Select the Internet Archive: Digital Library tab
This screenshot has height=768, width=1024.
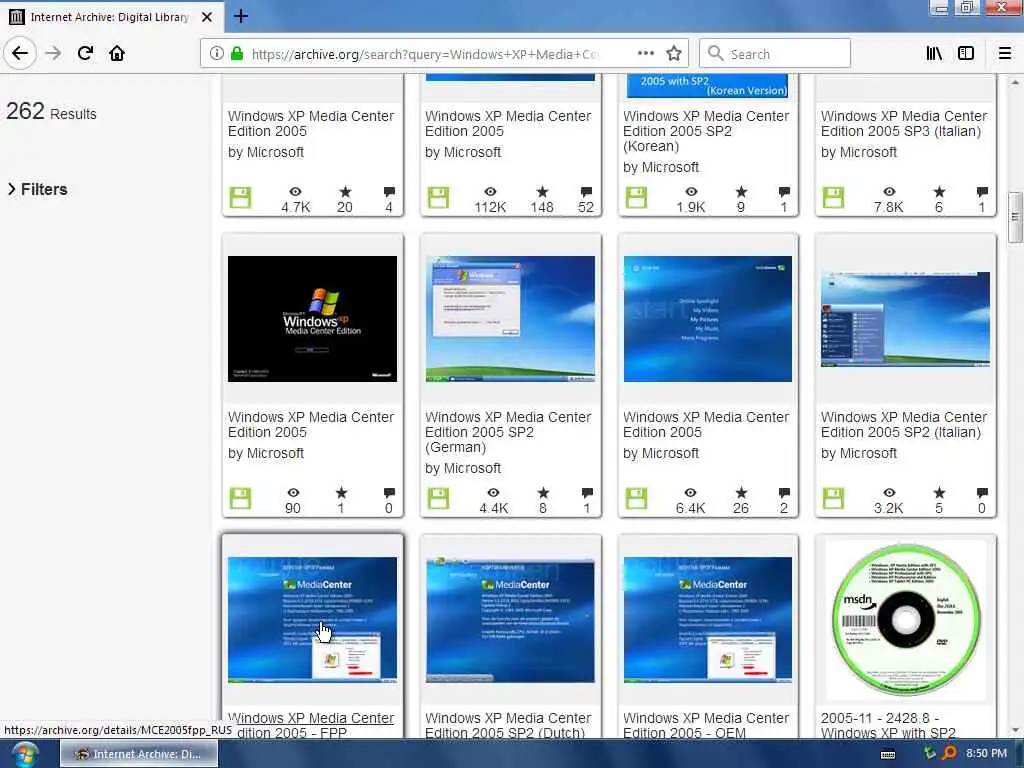tap(111, 17)
